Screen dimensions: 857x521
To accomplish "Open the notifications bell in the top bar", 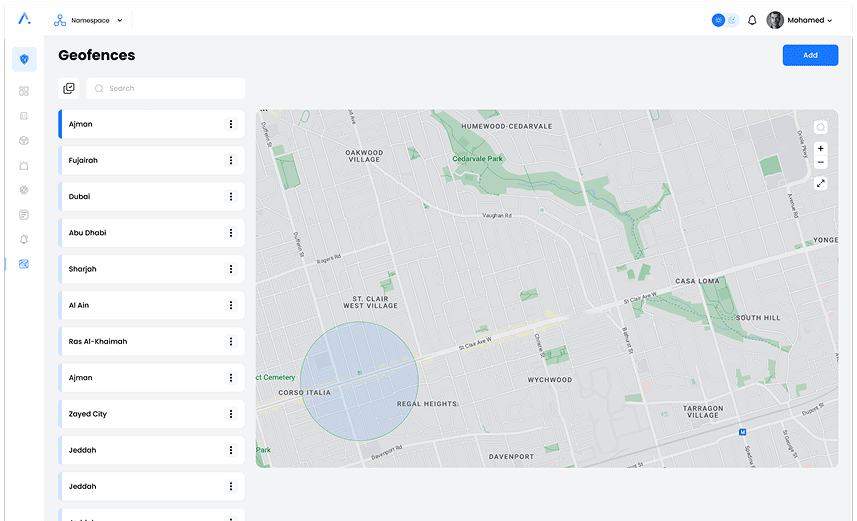I will click(752, 20).
